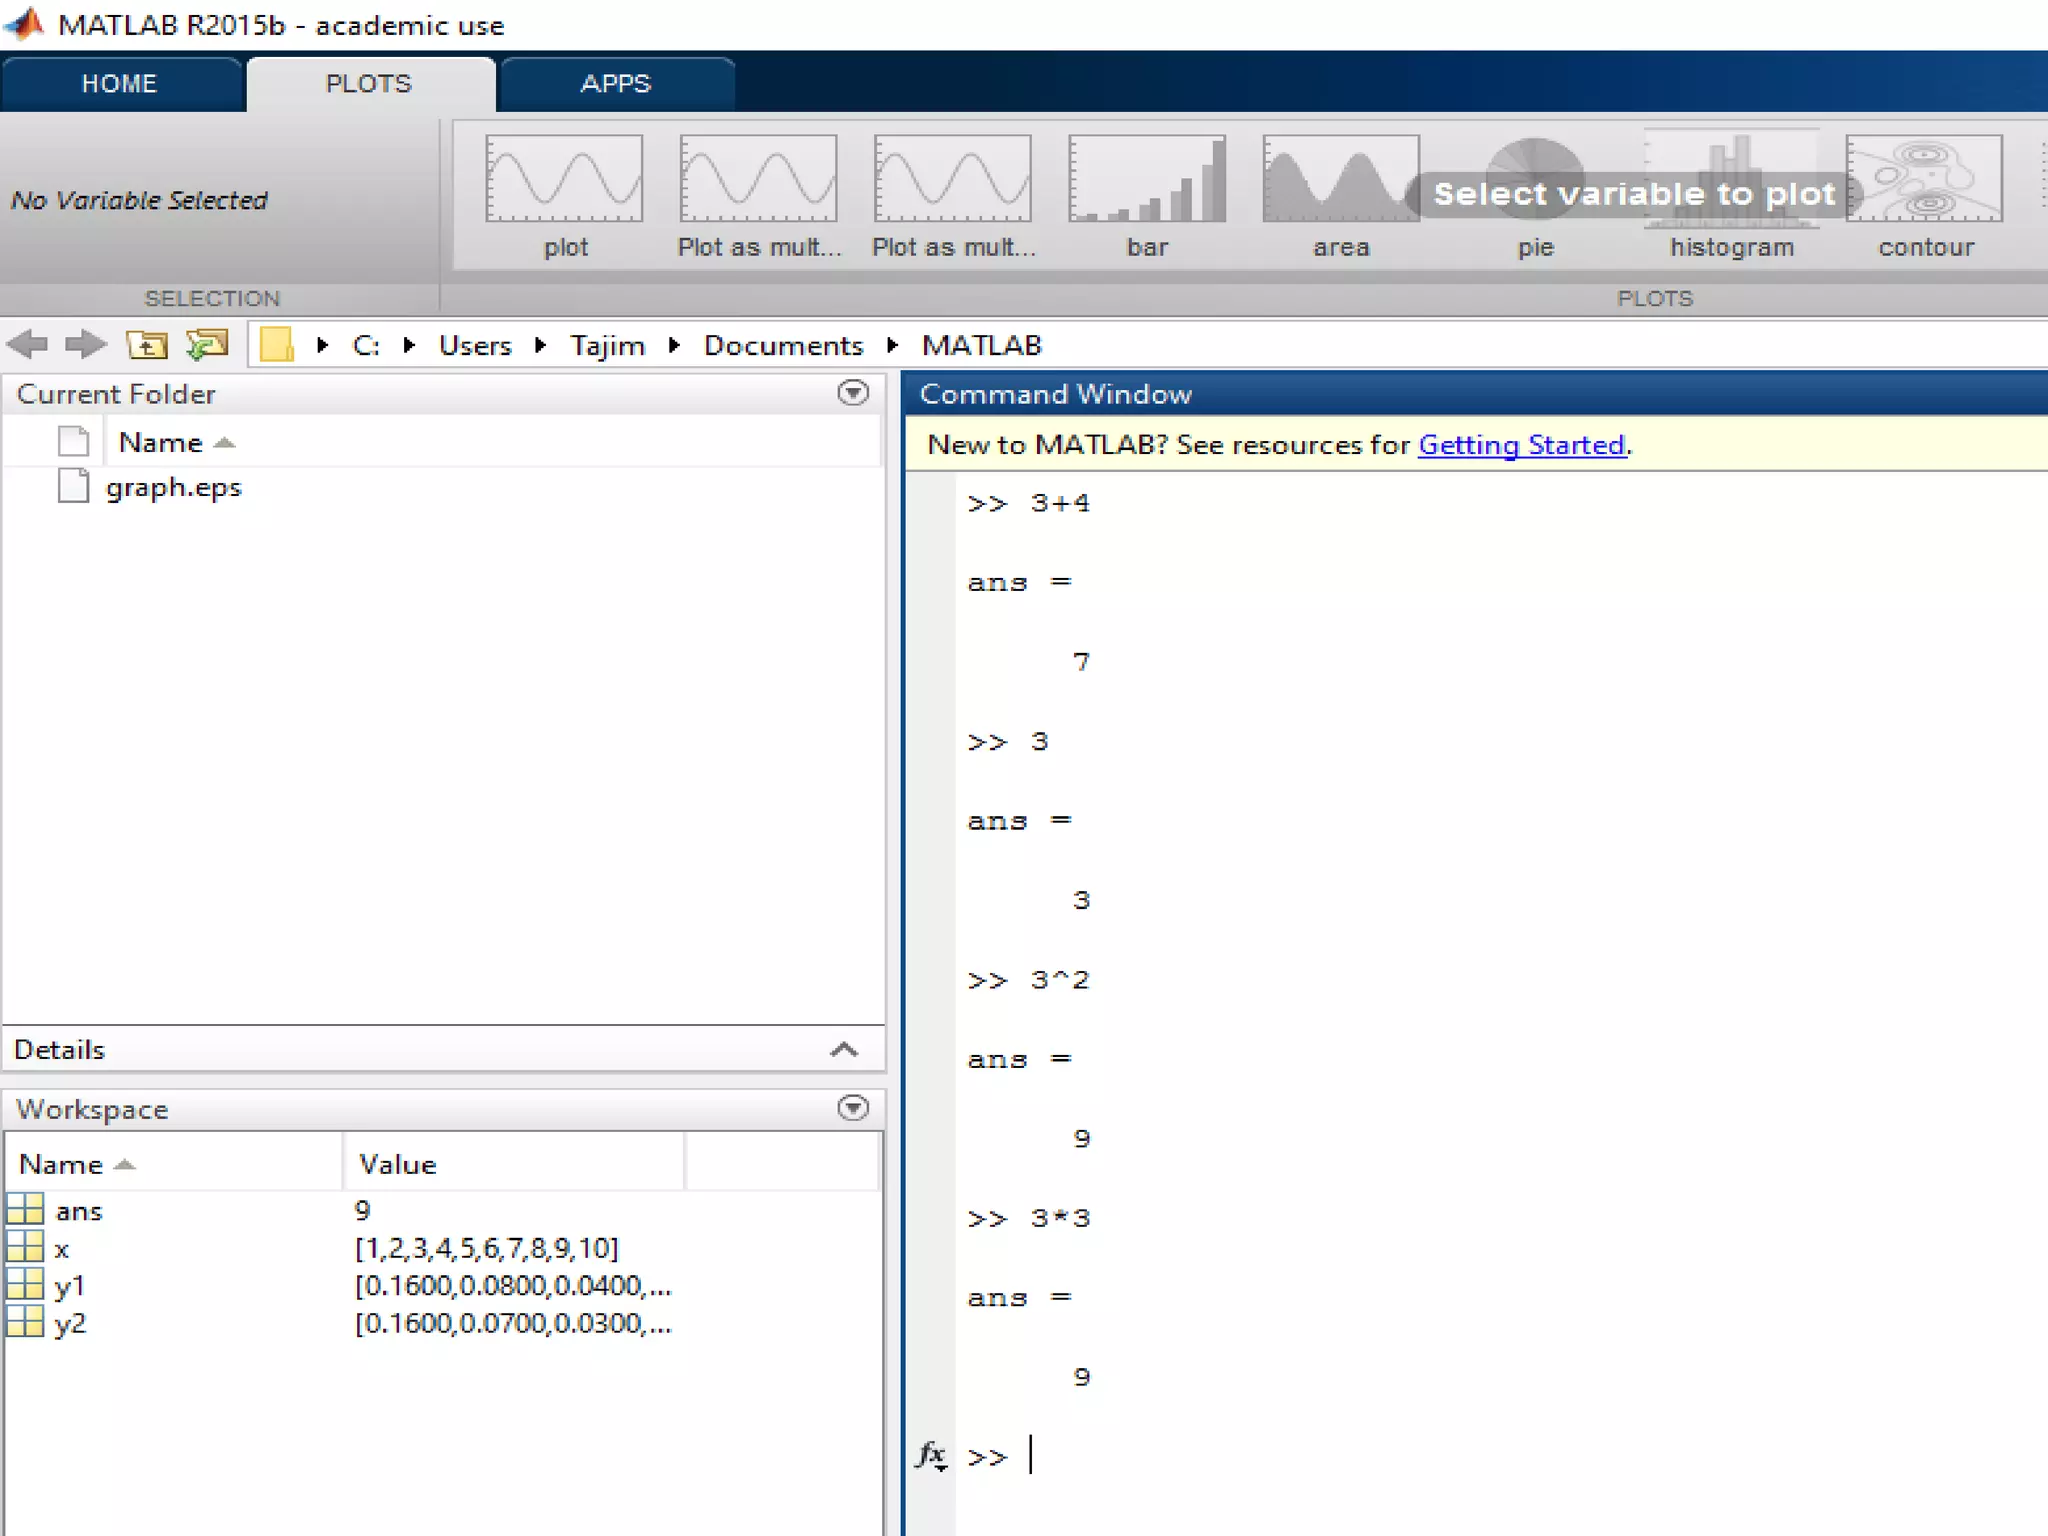
Task: Go back with the left arrow
Action: (x=27, y=344)
